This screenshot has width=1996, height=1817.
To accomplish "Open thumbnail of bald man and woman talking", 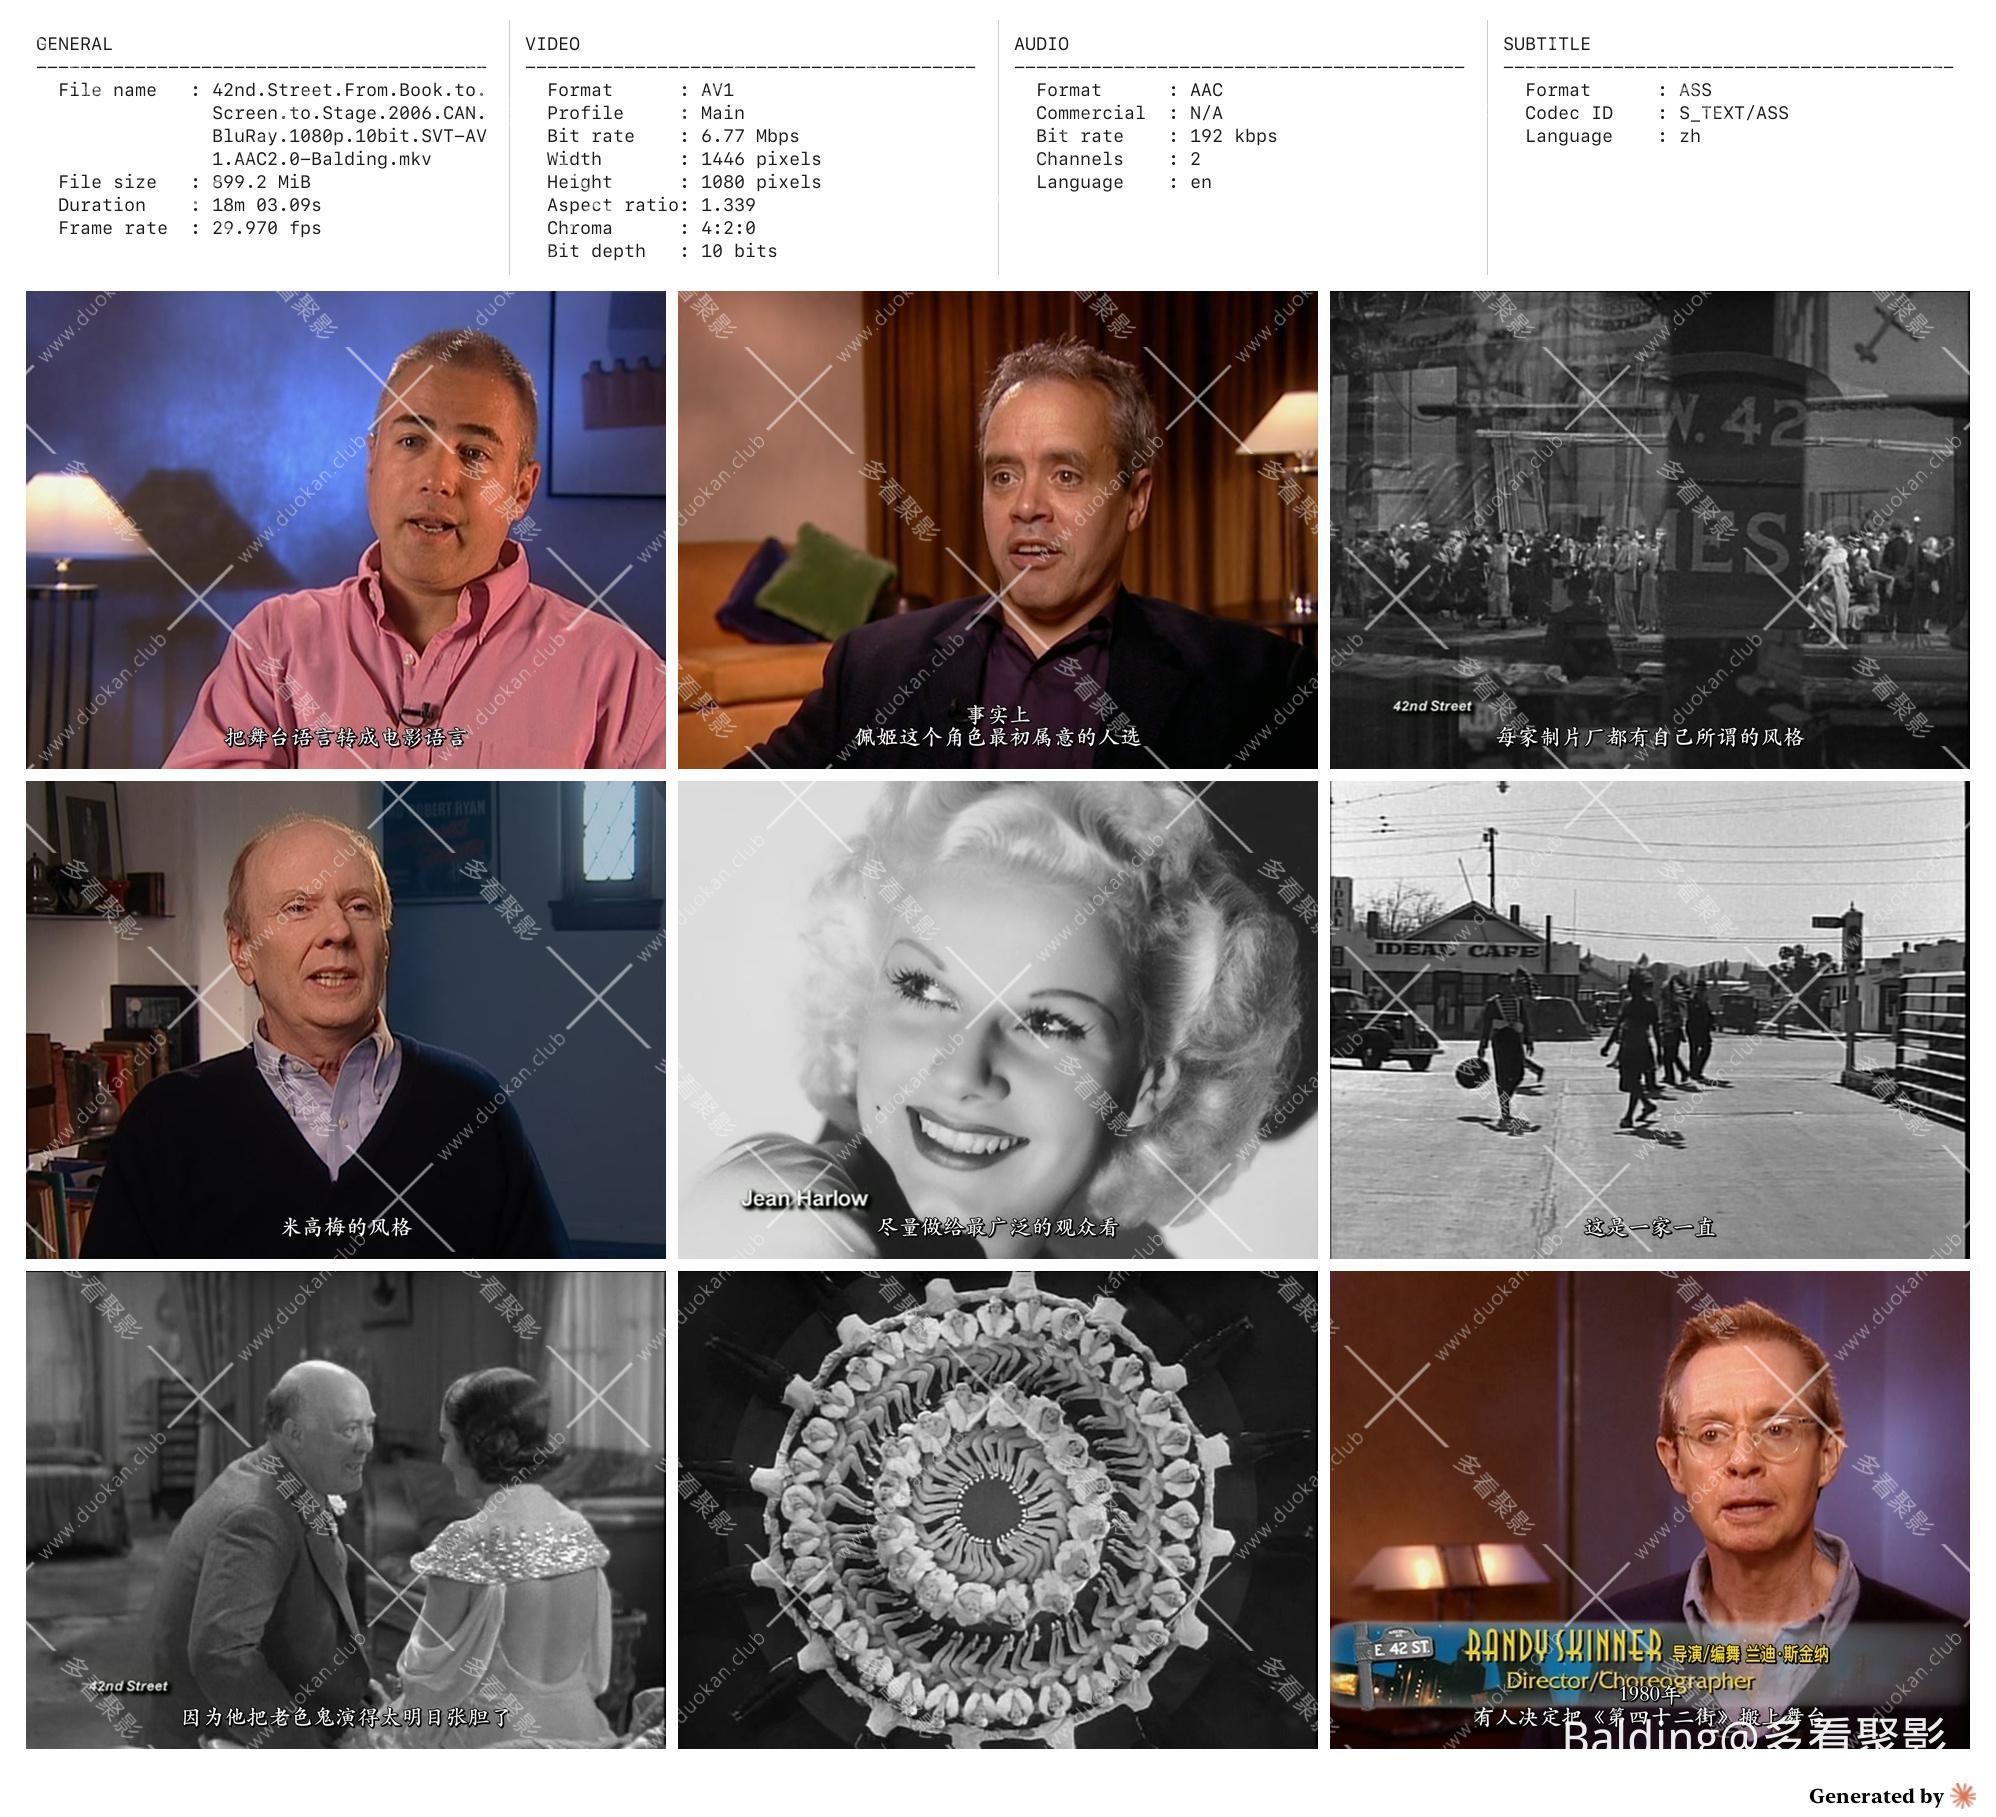I will point(346,1510).
